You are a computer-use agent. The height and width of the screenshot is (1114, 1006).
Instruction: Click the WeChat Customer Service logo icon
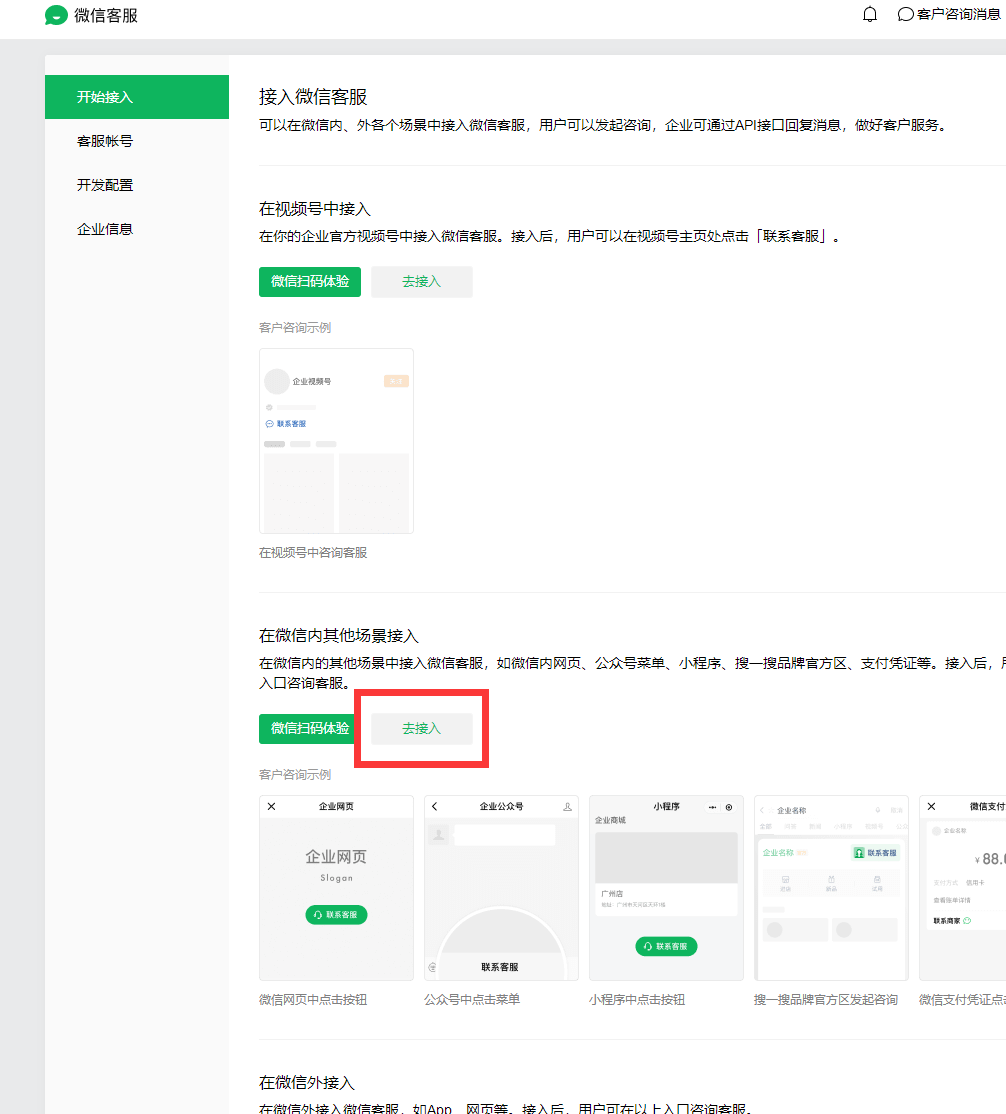57,15
